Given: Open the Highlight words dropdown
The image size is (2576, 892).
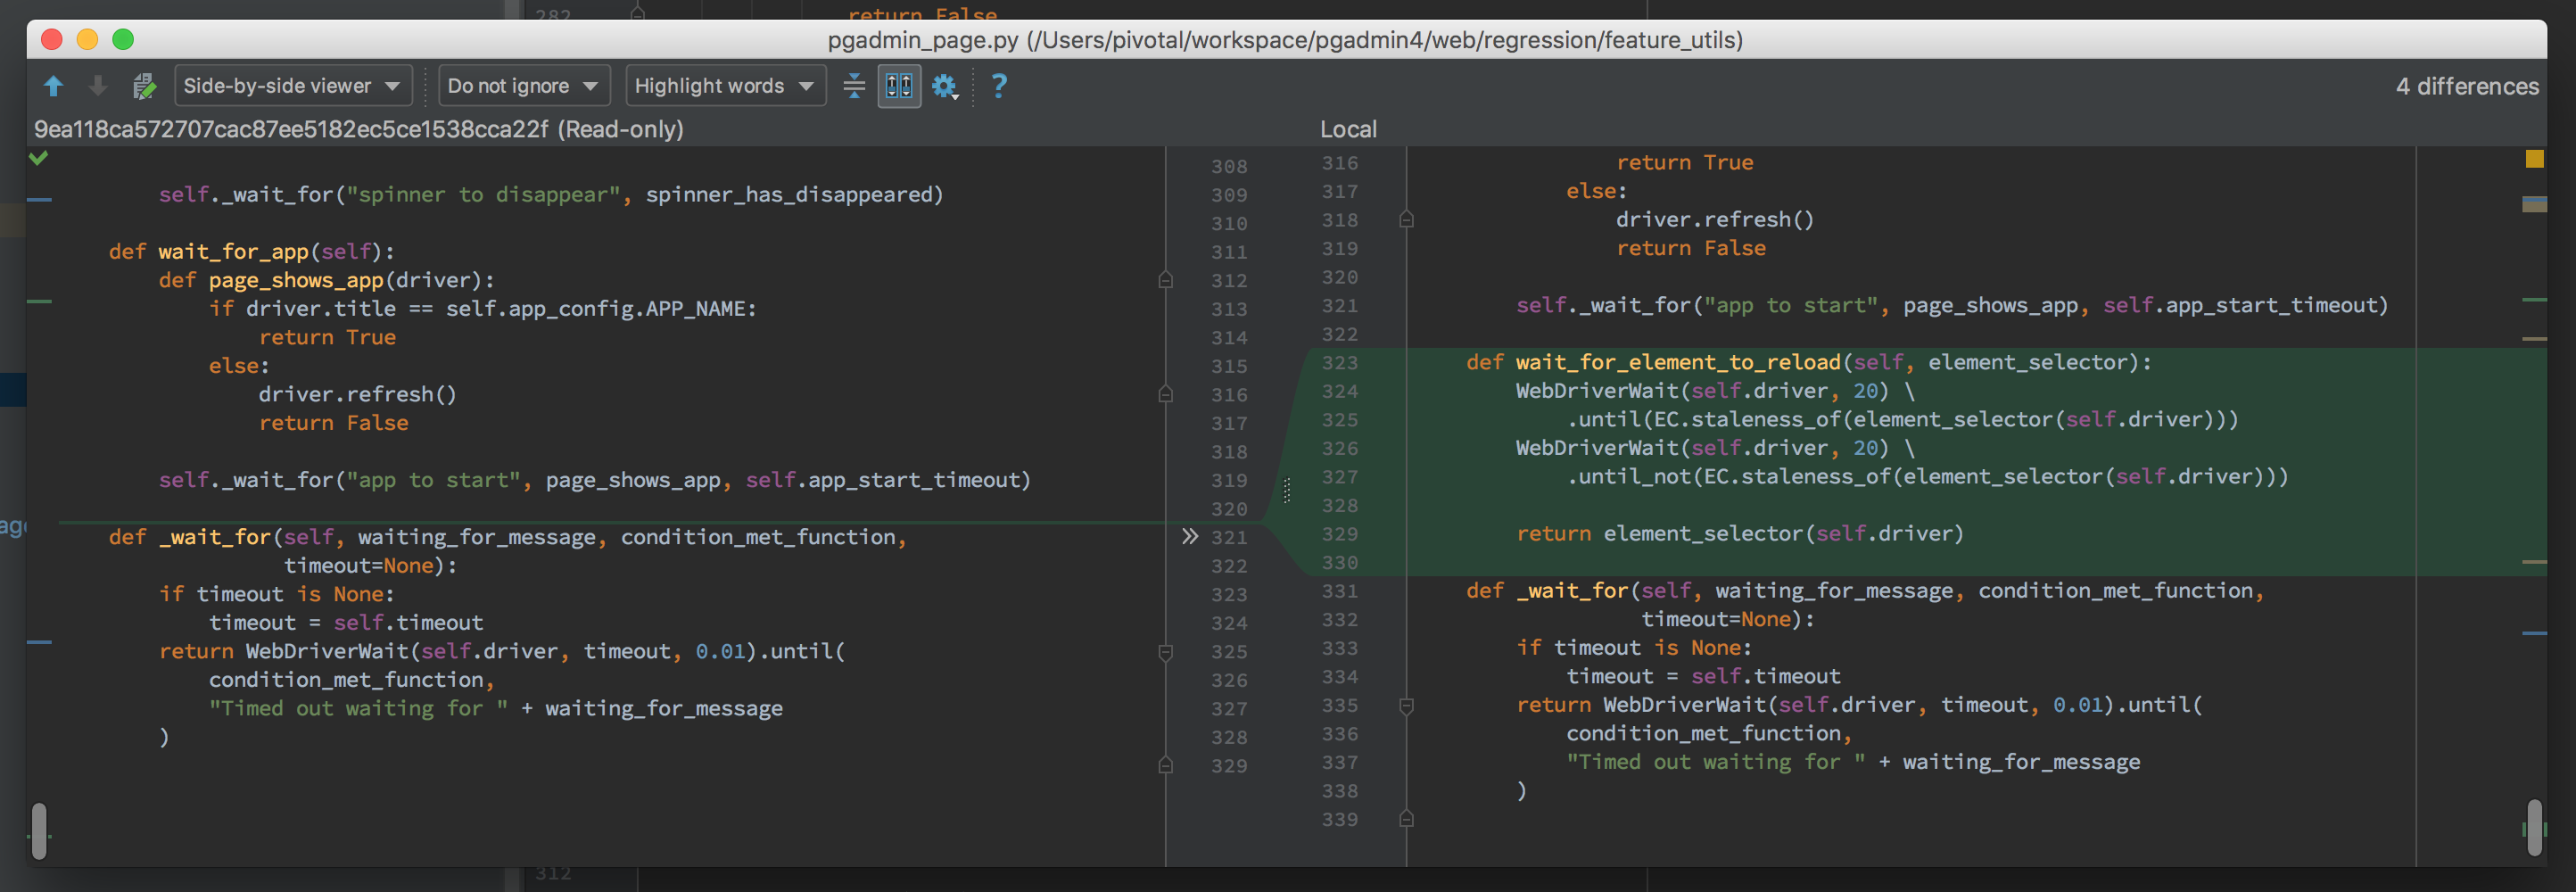Looking at the screenshot, I should tap(724, 86).
